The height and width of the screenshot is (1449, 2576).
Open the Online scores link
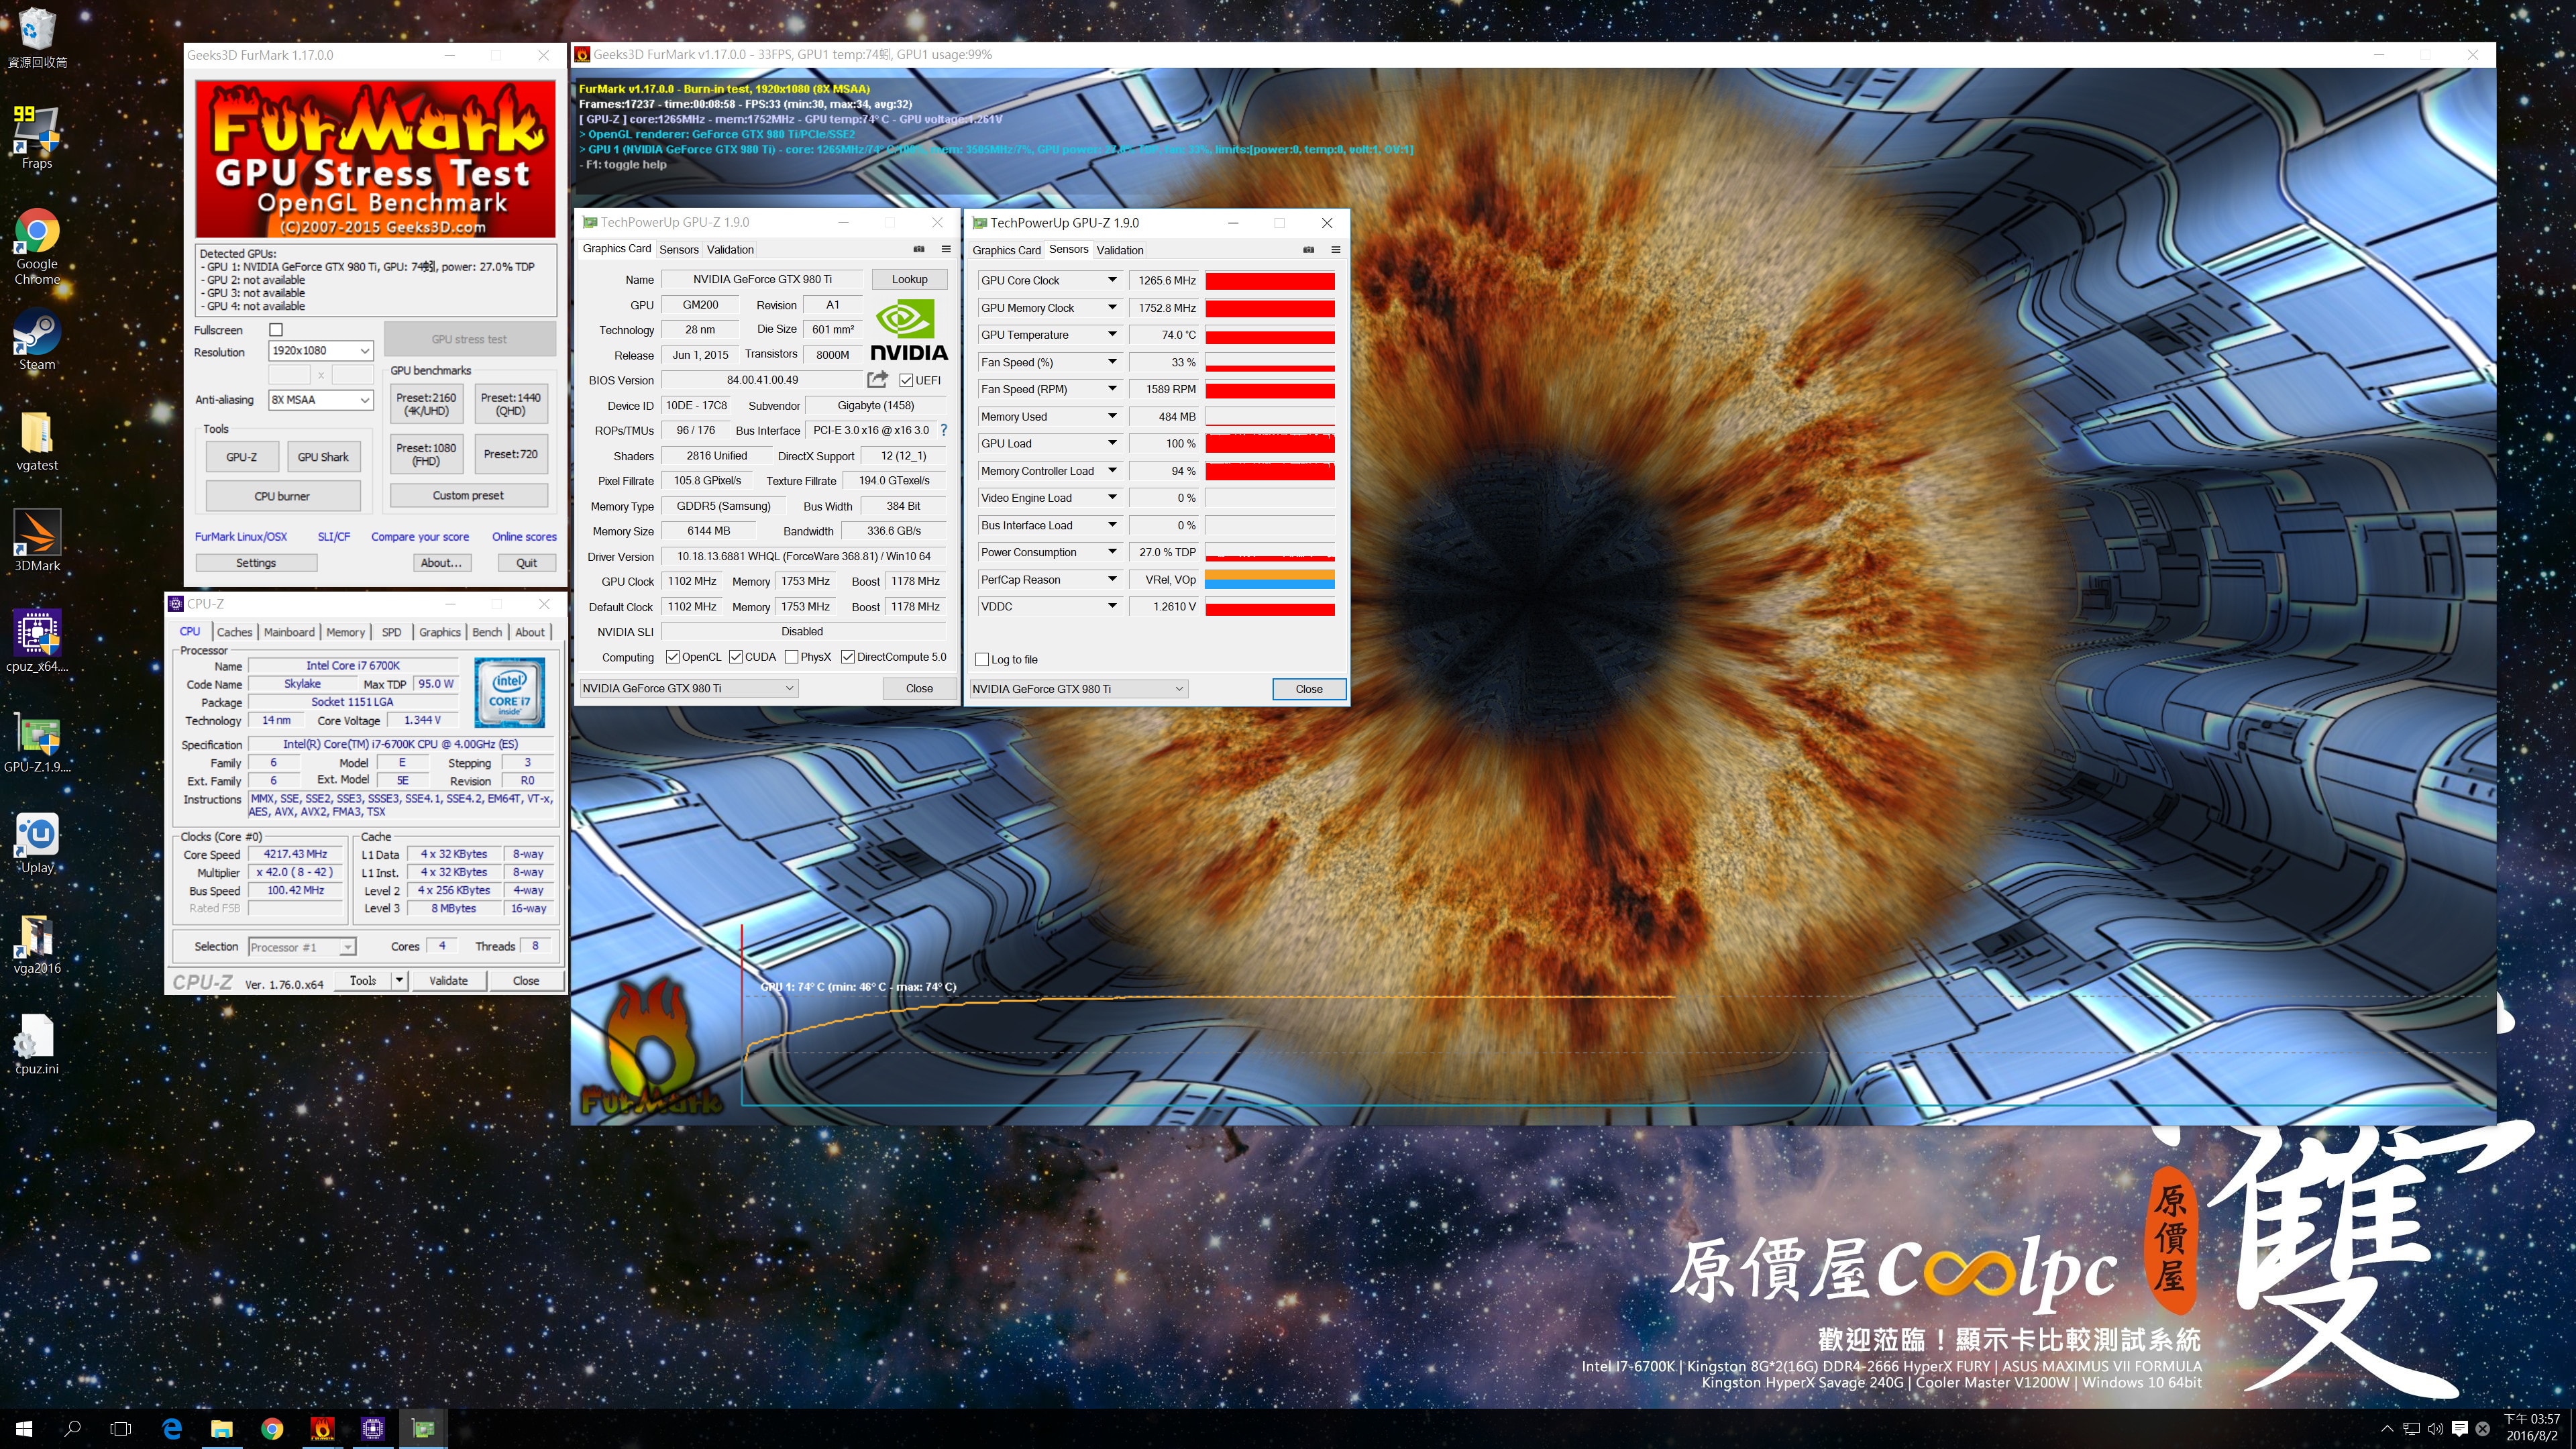click(x=524, y=537)
